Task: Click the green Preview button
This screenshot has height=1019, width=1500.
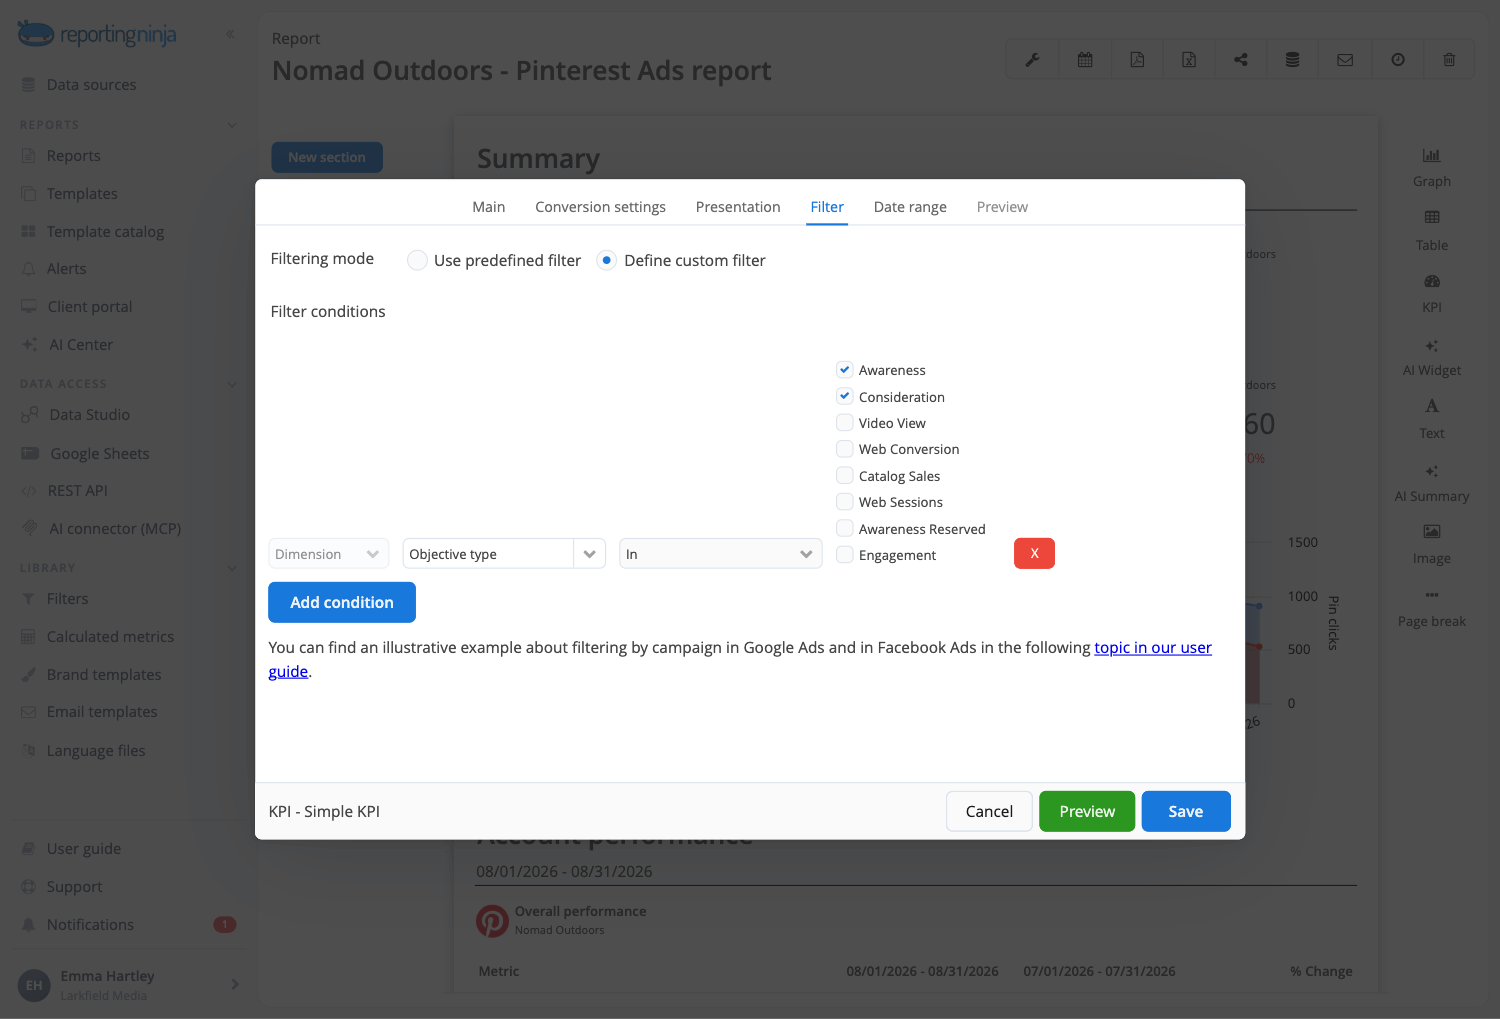Action: point(1087,811)
